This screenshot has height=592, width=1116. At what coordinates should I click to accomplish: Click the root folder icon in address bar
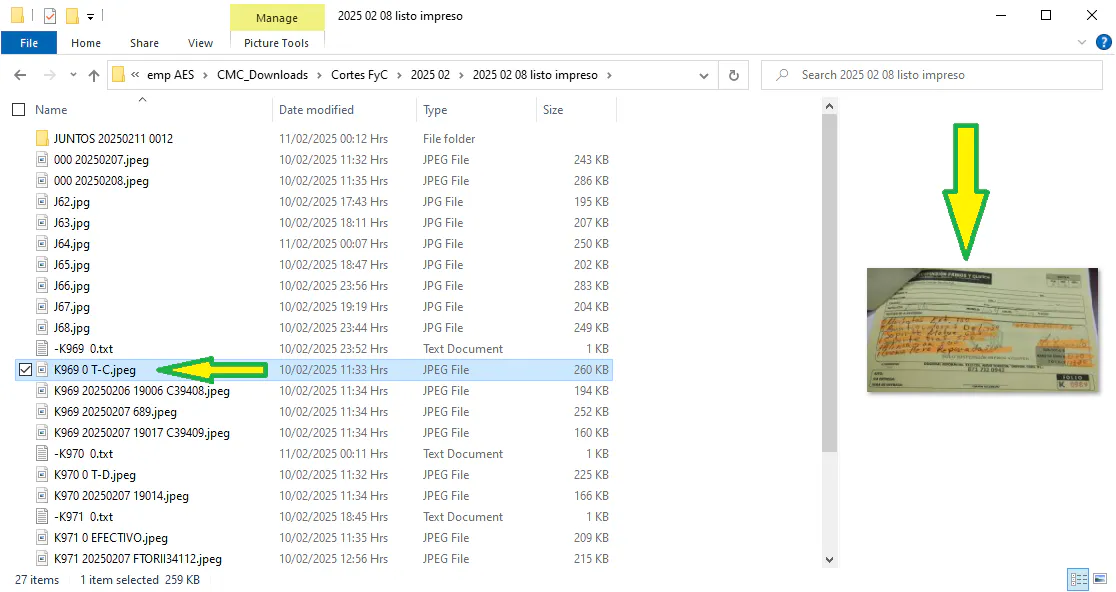click(x=119, y=75)
